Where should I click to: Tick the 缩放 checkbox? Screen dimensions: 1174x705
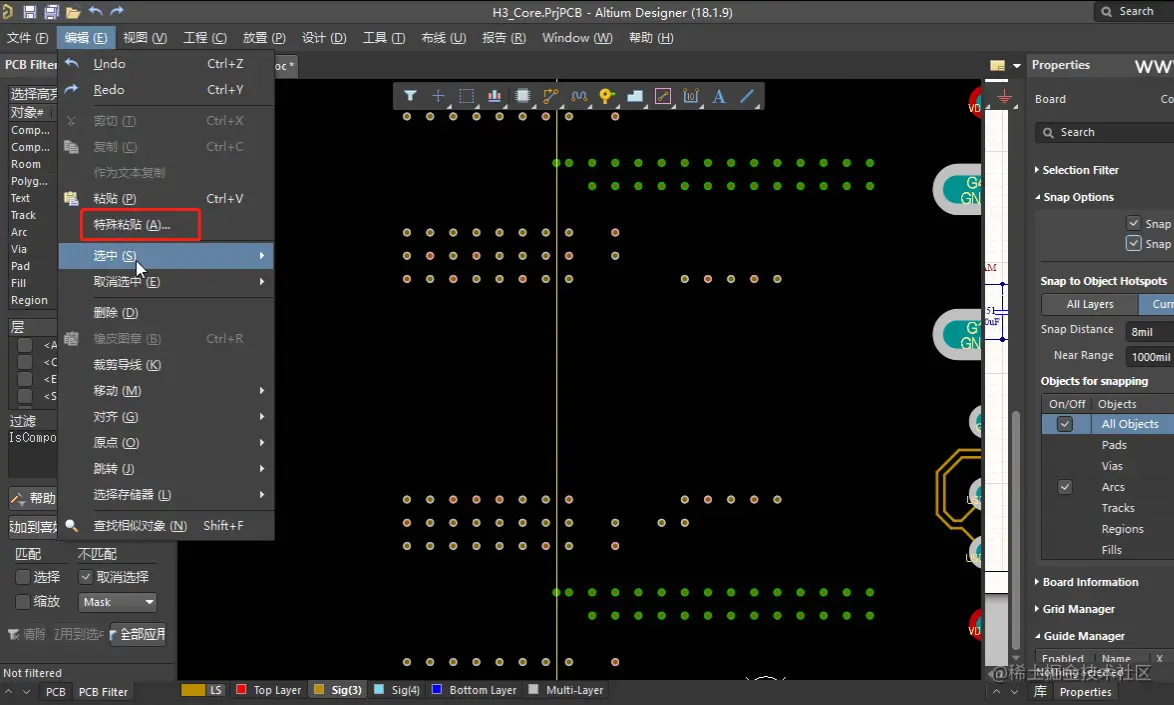[22, 602]
